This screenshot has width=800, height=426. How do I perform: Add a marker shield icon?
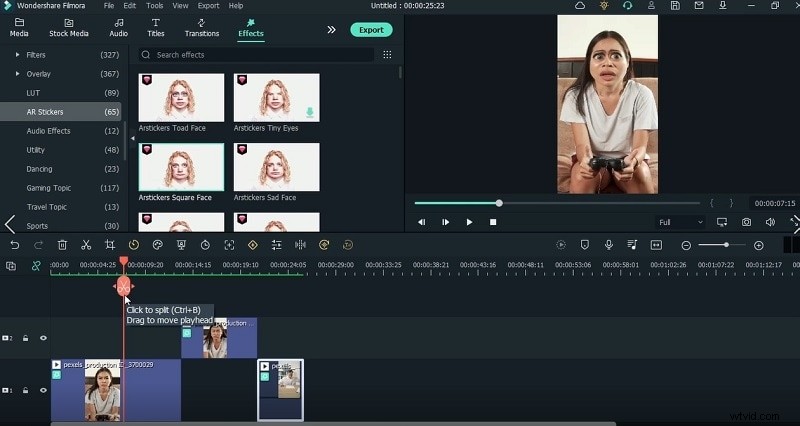click(x=585, y=245)
